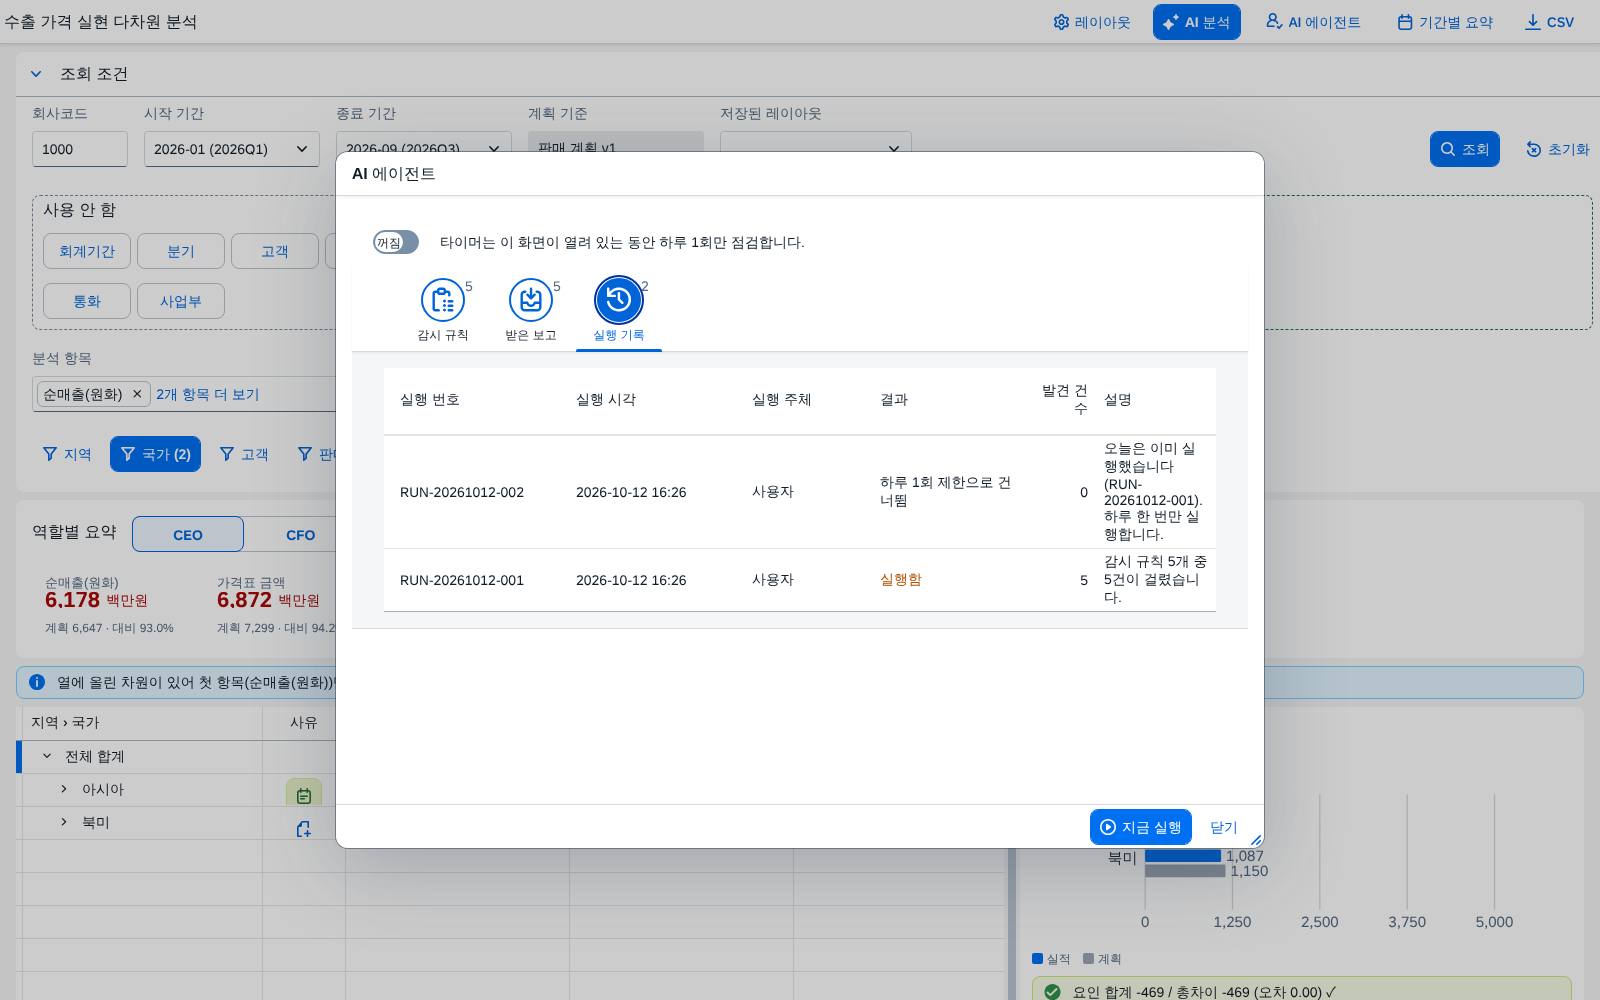1600x1000 pixels.
Task: Select the 회계기간 dimension chip
Action: tap(87, 251)
